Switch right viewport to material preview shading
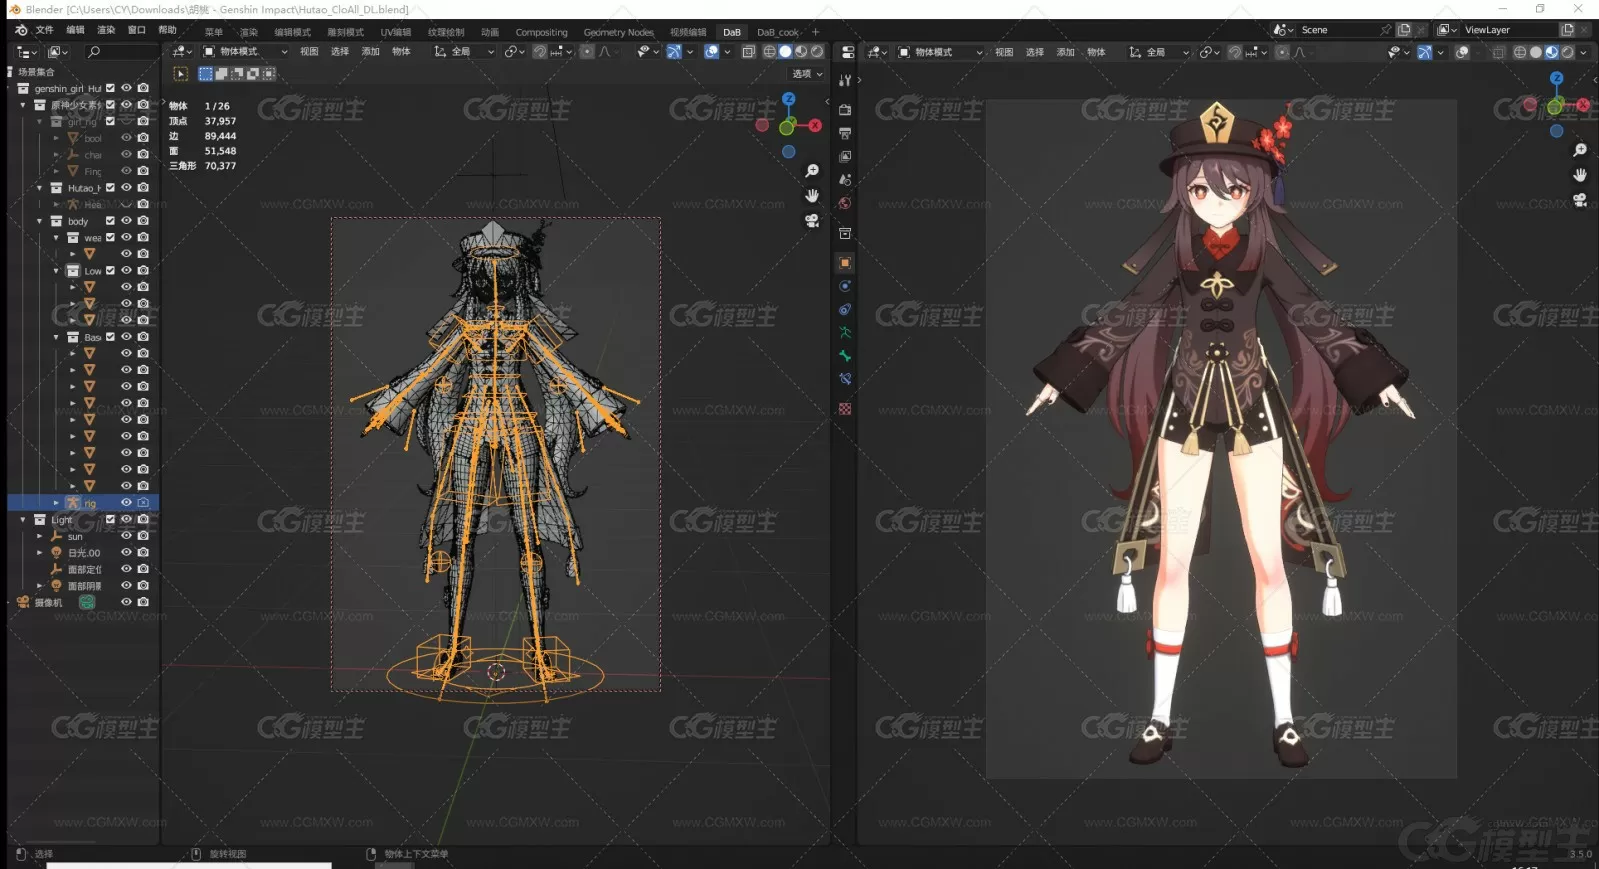The height and width of the screenshot is (869, 1599). (1551, 52)
